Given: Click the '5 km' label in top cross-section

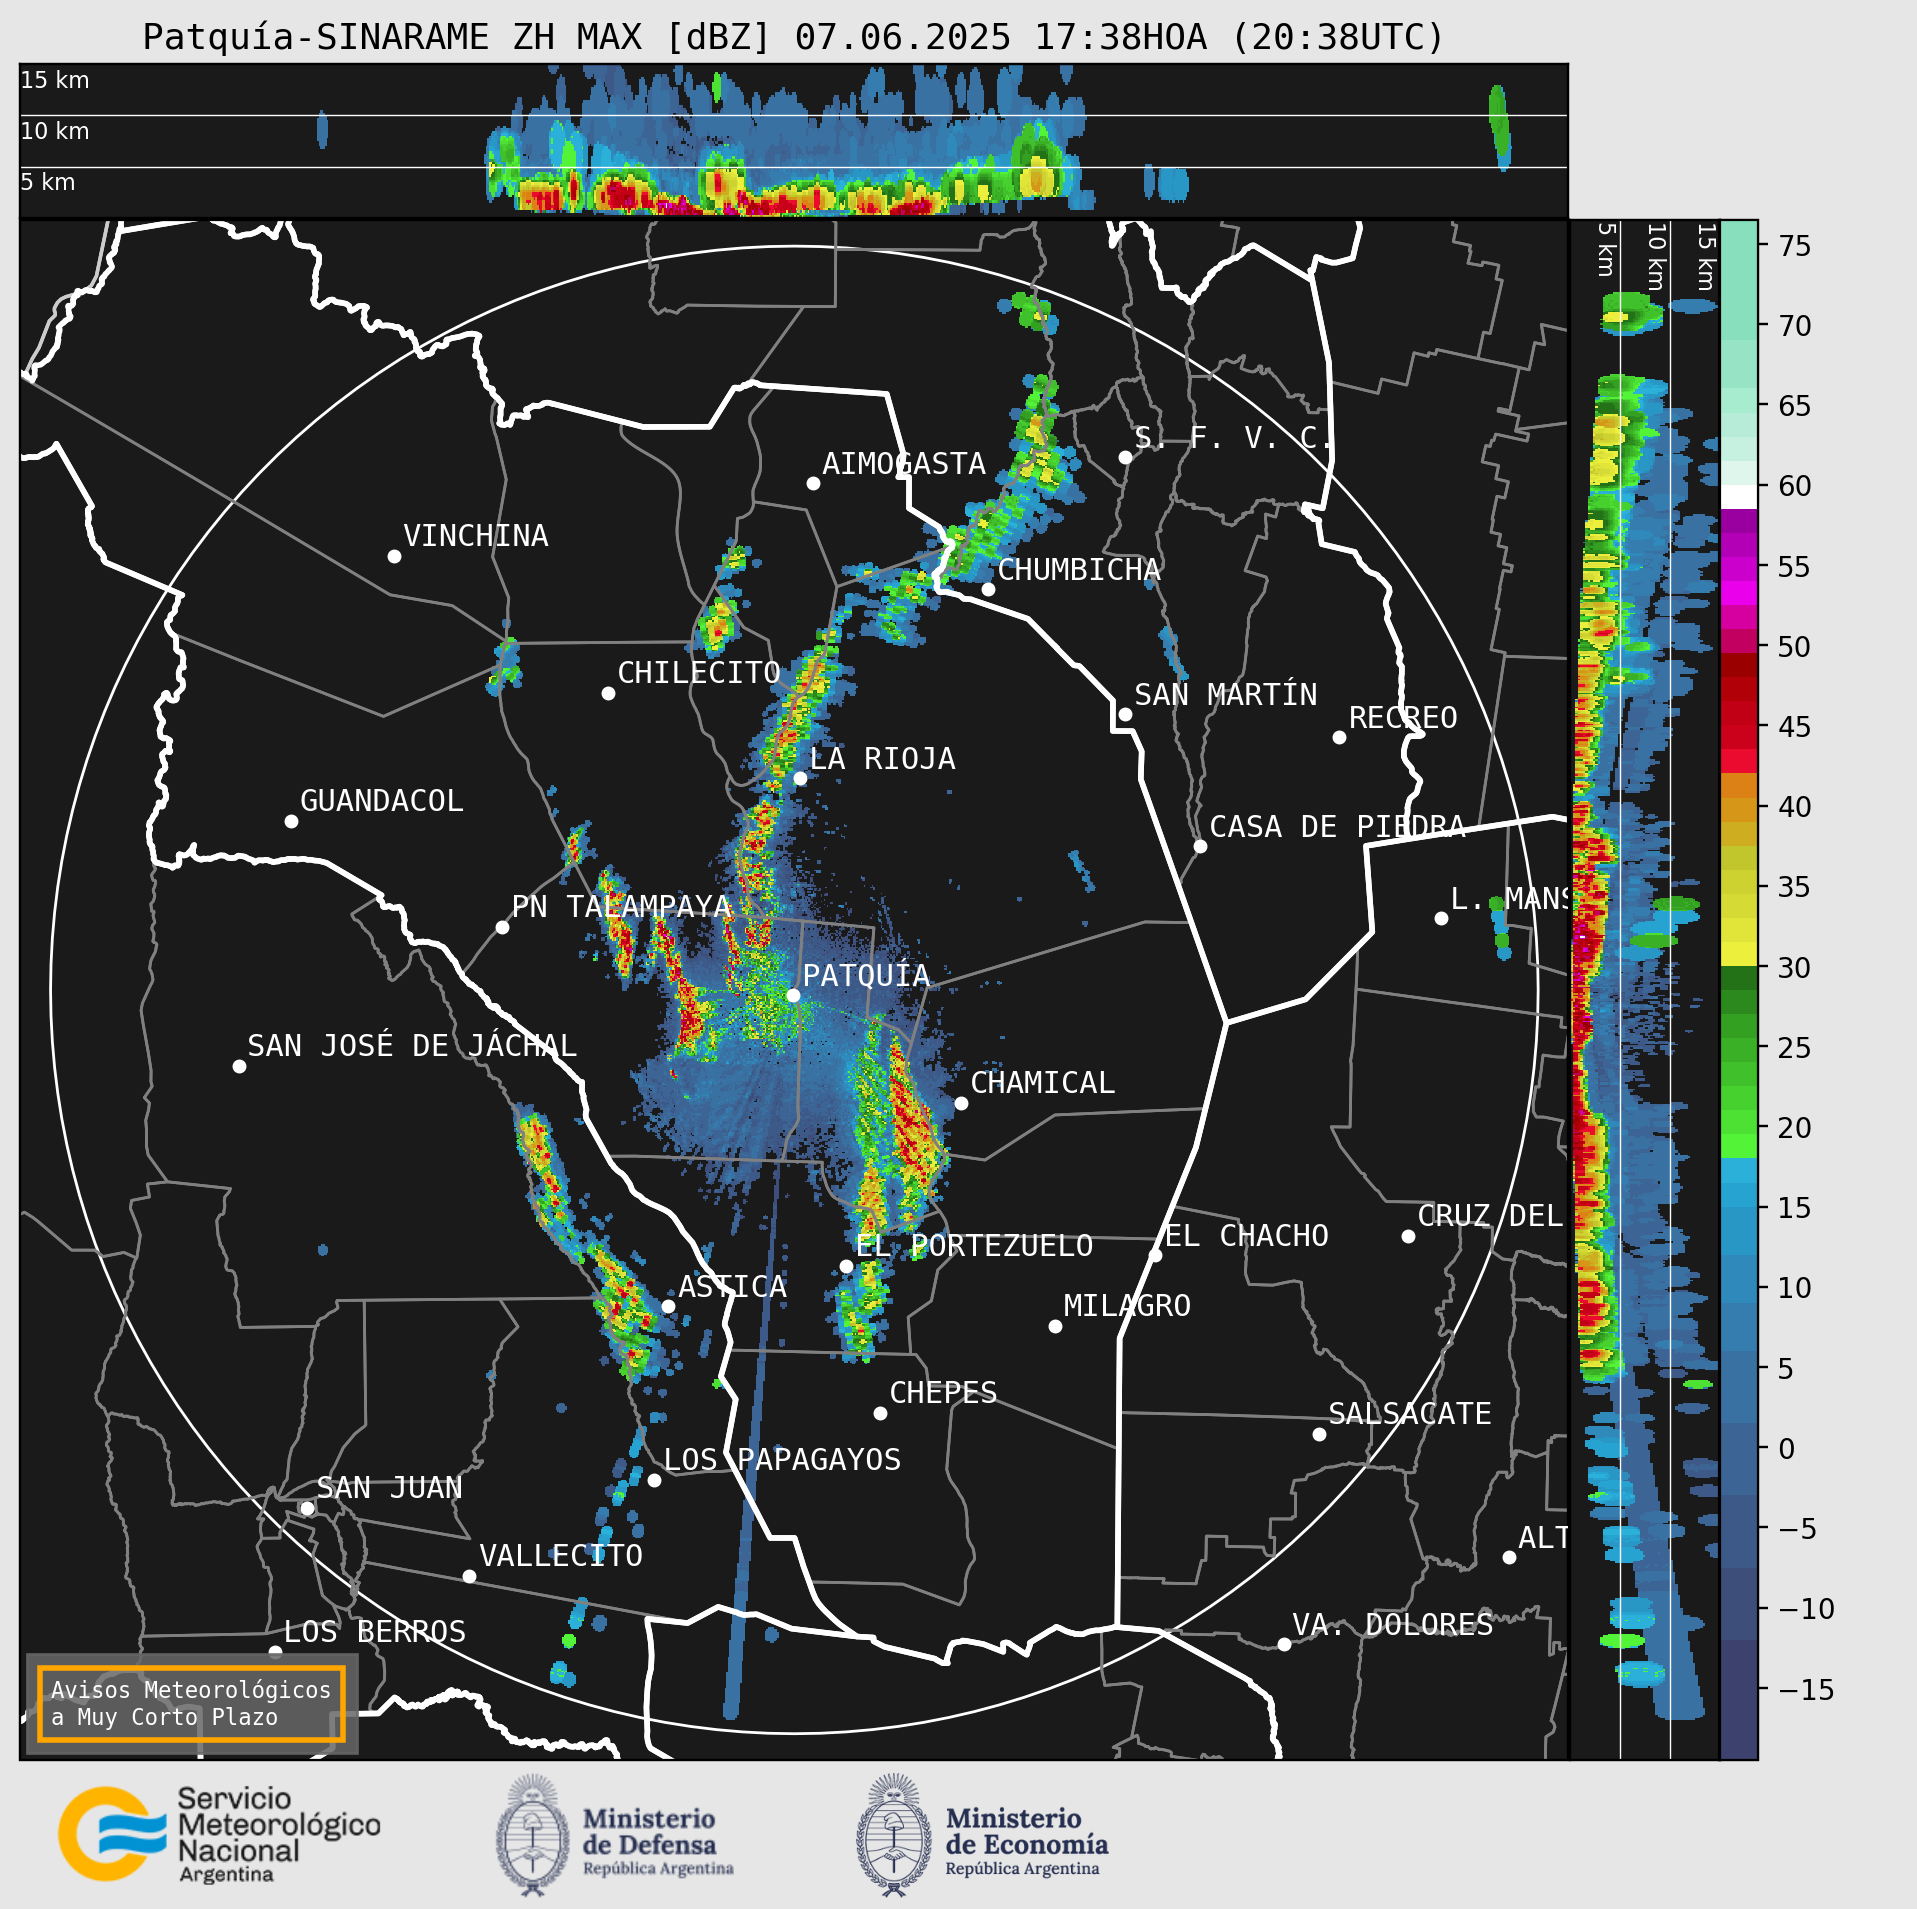Looking at the screenshot, I should (48, 182).
